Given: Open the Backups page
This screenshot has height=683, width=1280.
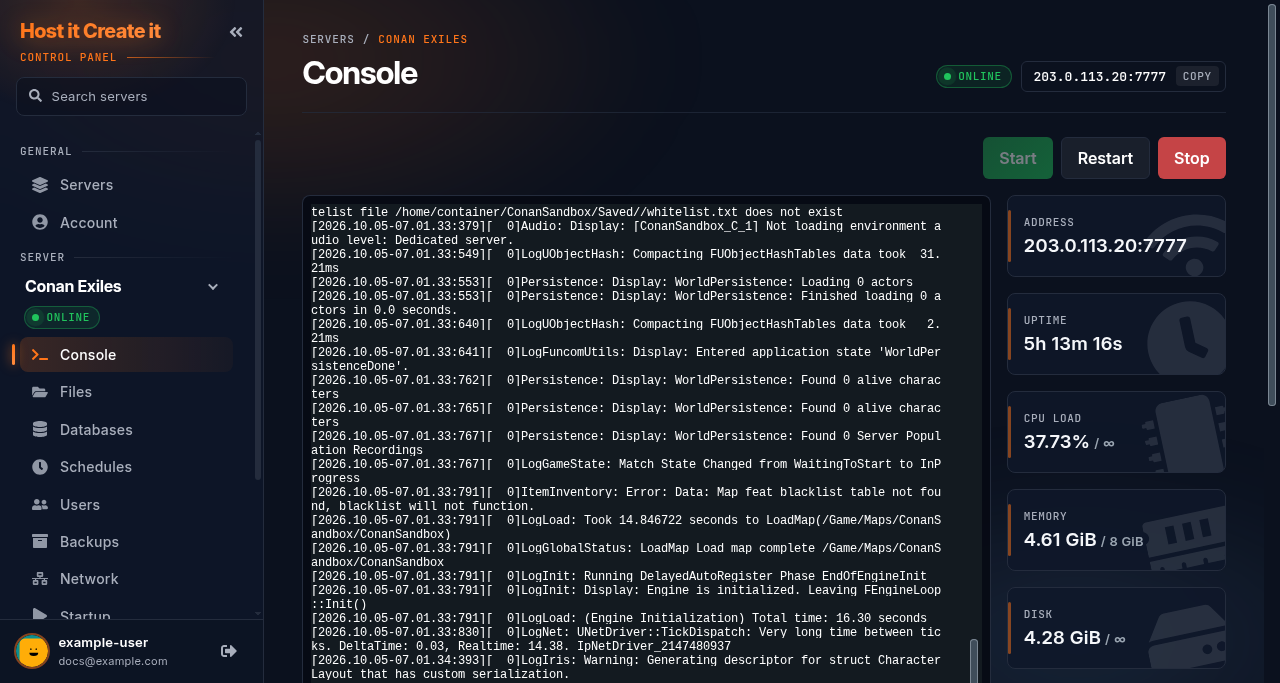Looking at the screenshot, I should pos(126,541).
